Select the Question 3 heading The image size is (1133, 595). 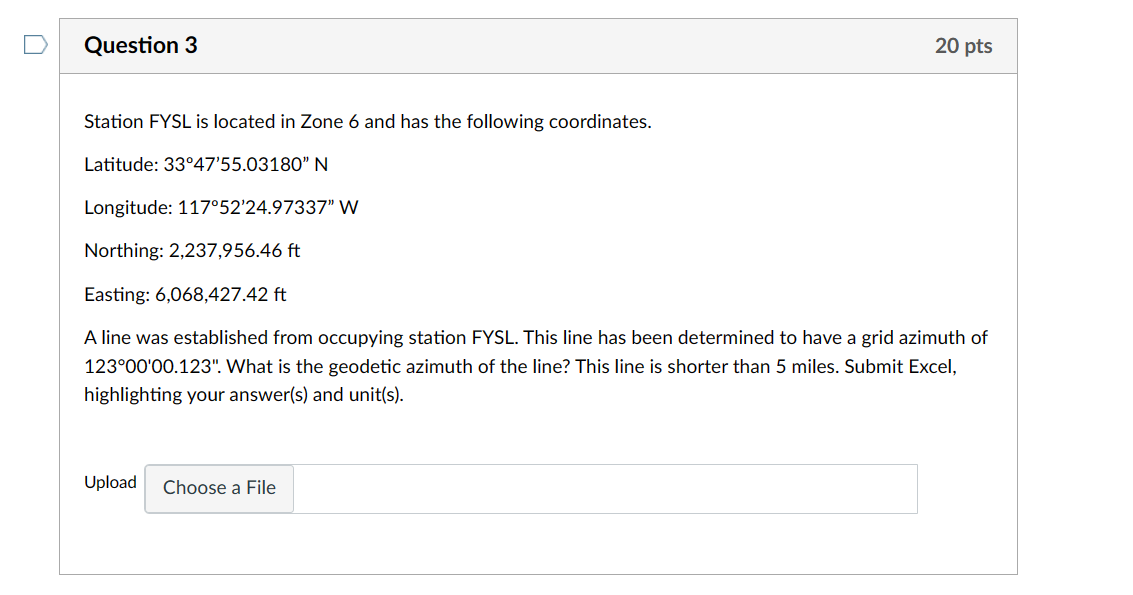140,45
